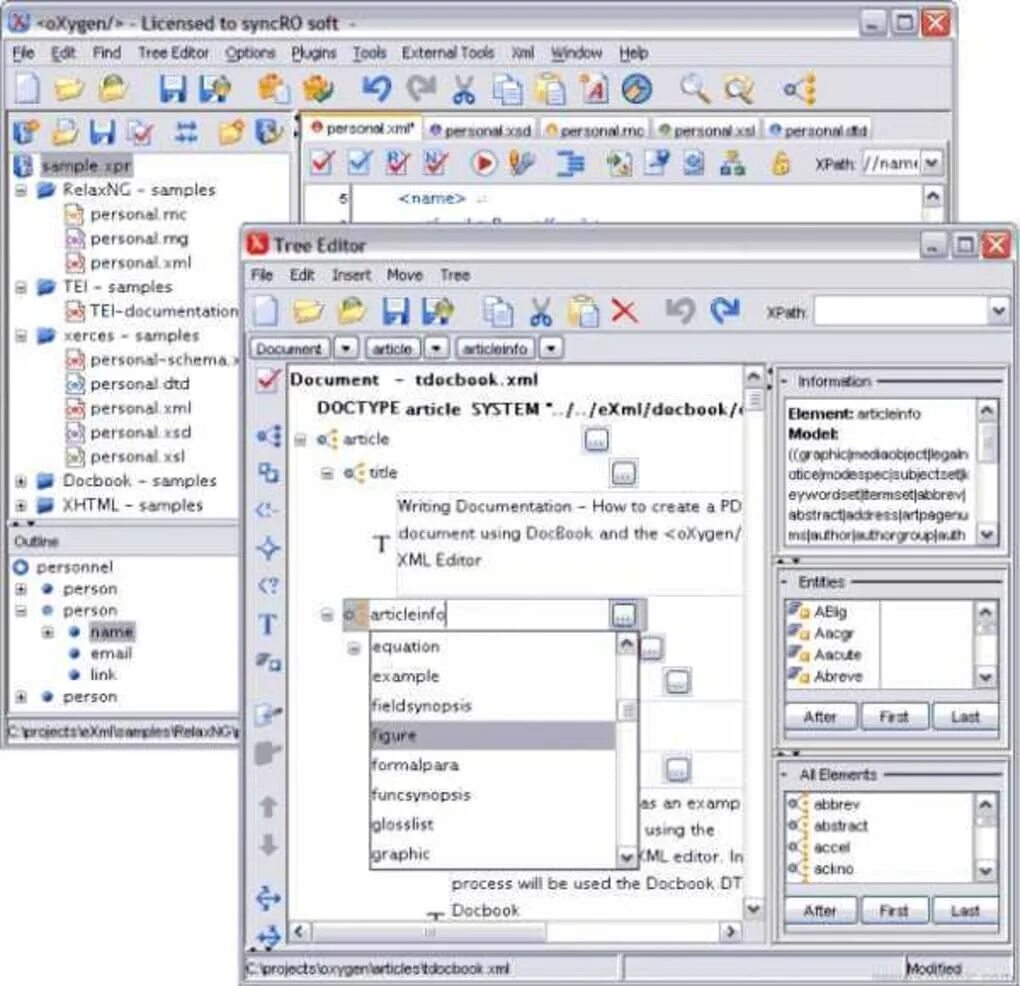Screen dimensions: 1020x986
Task: Click Save icon in oXygen main toolbar
Action: pyautogui.click(x=173, y=88)
